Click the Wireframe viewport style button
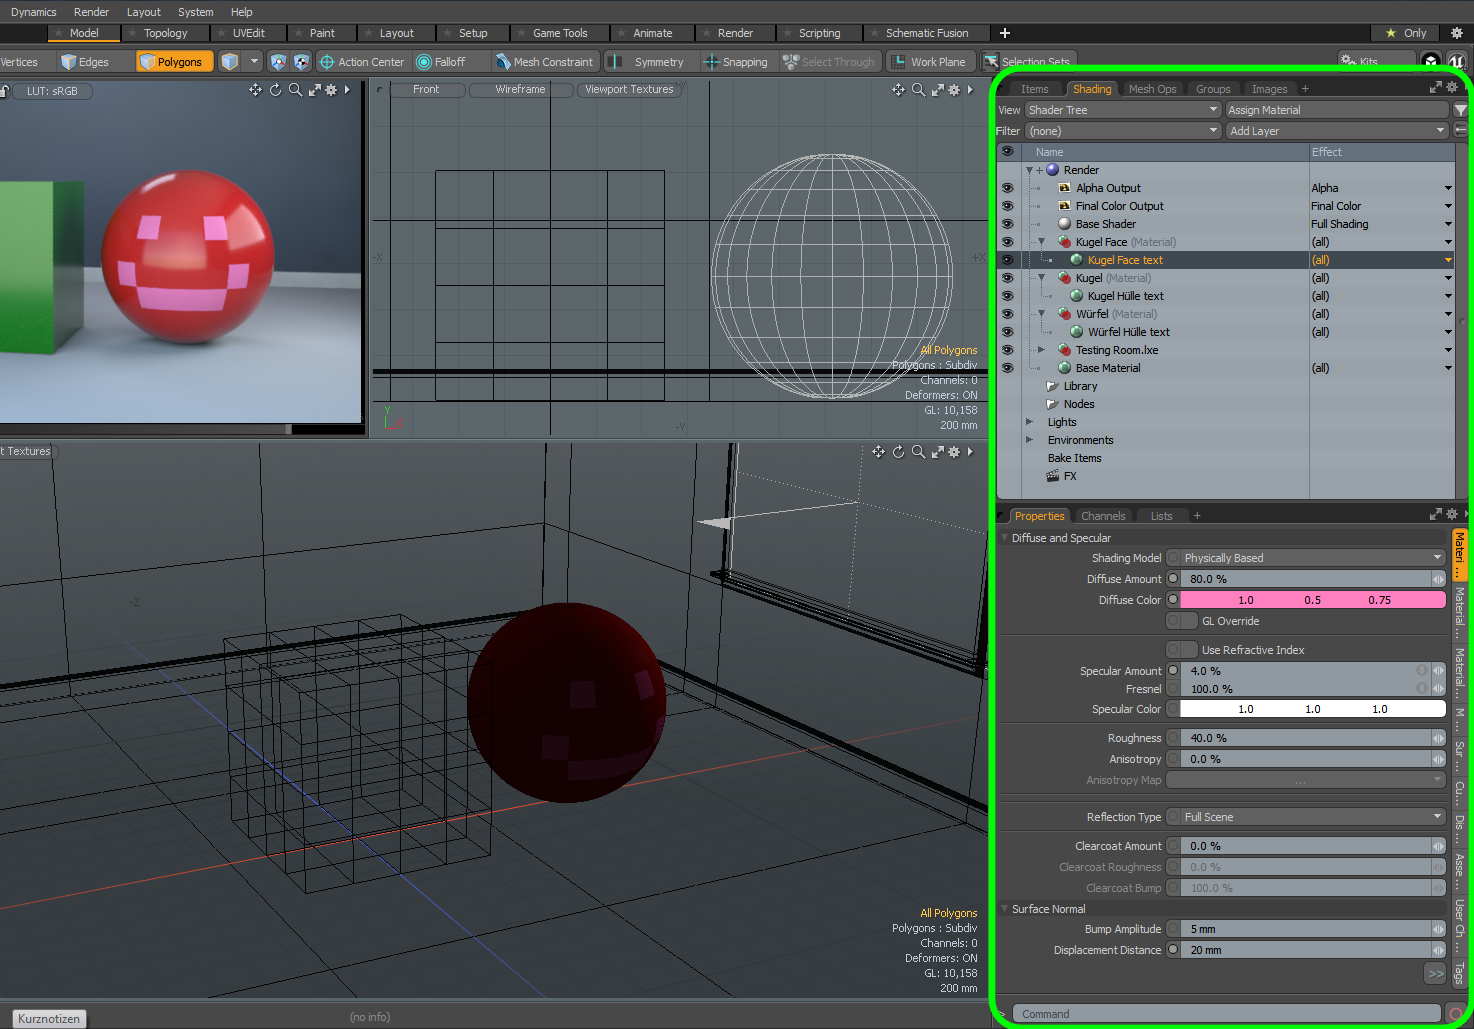1474x1029 pixels. click(520, 89)
